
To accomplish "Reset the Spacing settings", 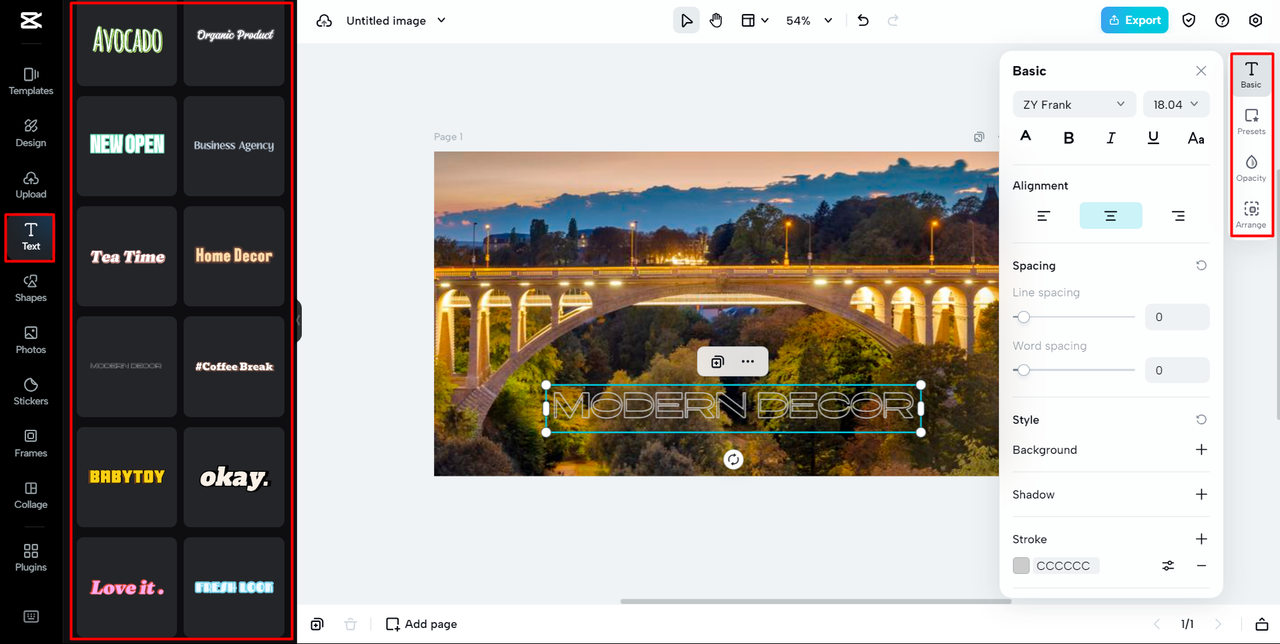I will [1201, 266].
